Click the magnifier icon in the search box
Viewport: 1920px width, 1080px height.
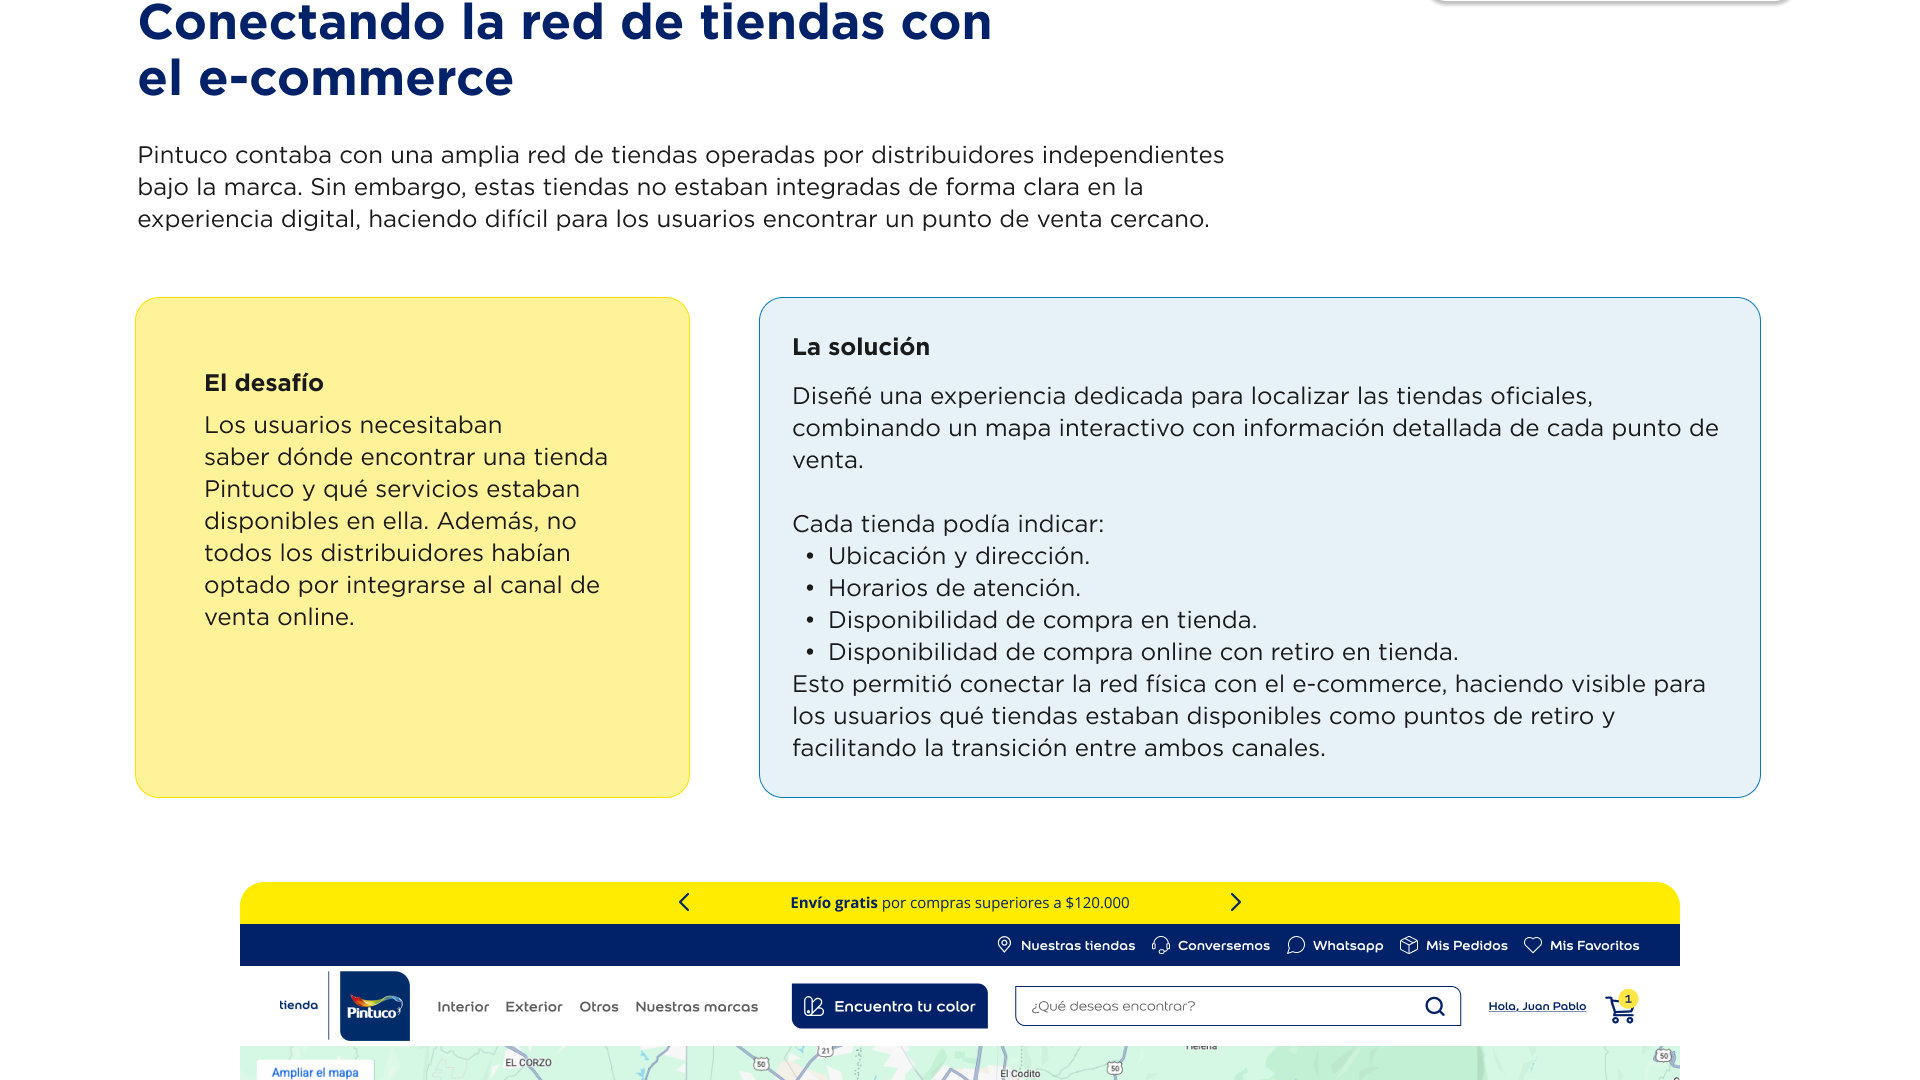tap(1435, 1006)
